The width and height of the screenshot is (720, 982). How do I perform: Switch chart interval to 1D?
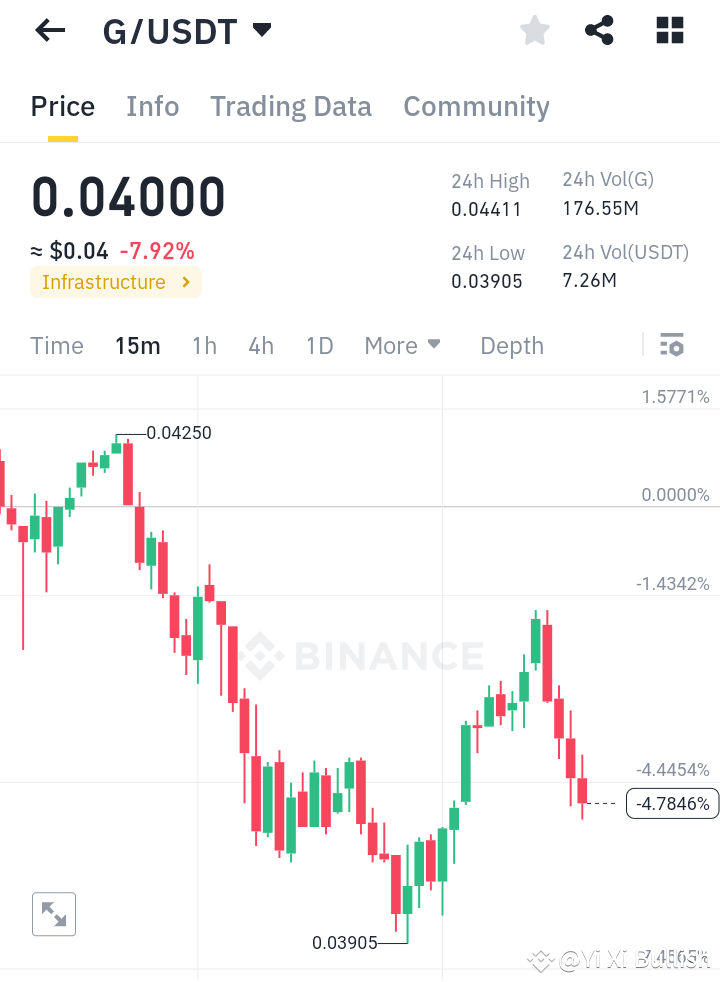pos(319,345)
